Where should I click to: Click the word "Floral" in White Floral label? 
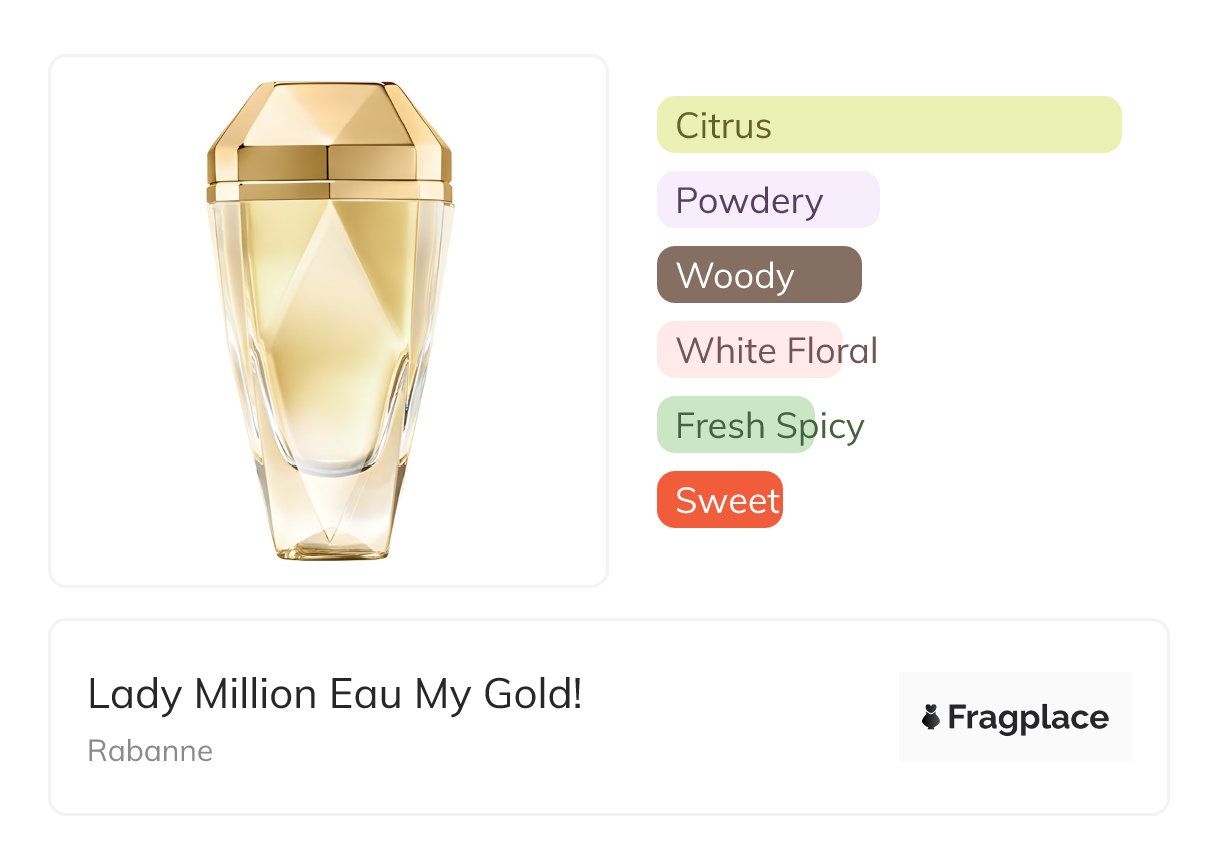[832, 351]
